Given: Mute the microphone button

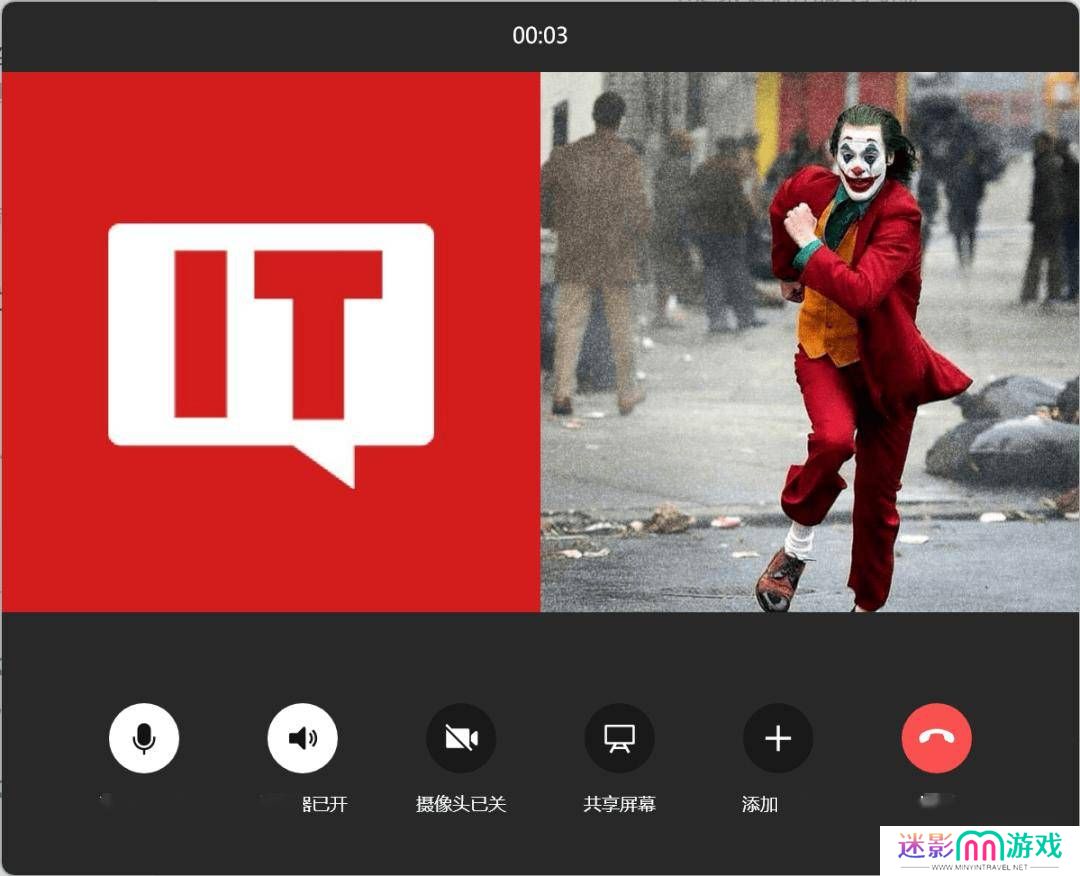Looking at the screenshot, I should tap(144, 738).
